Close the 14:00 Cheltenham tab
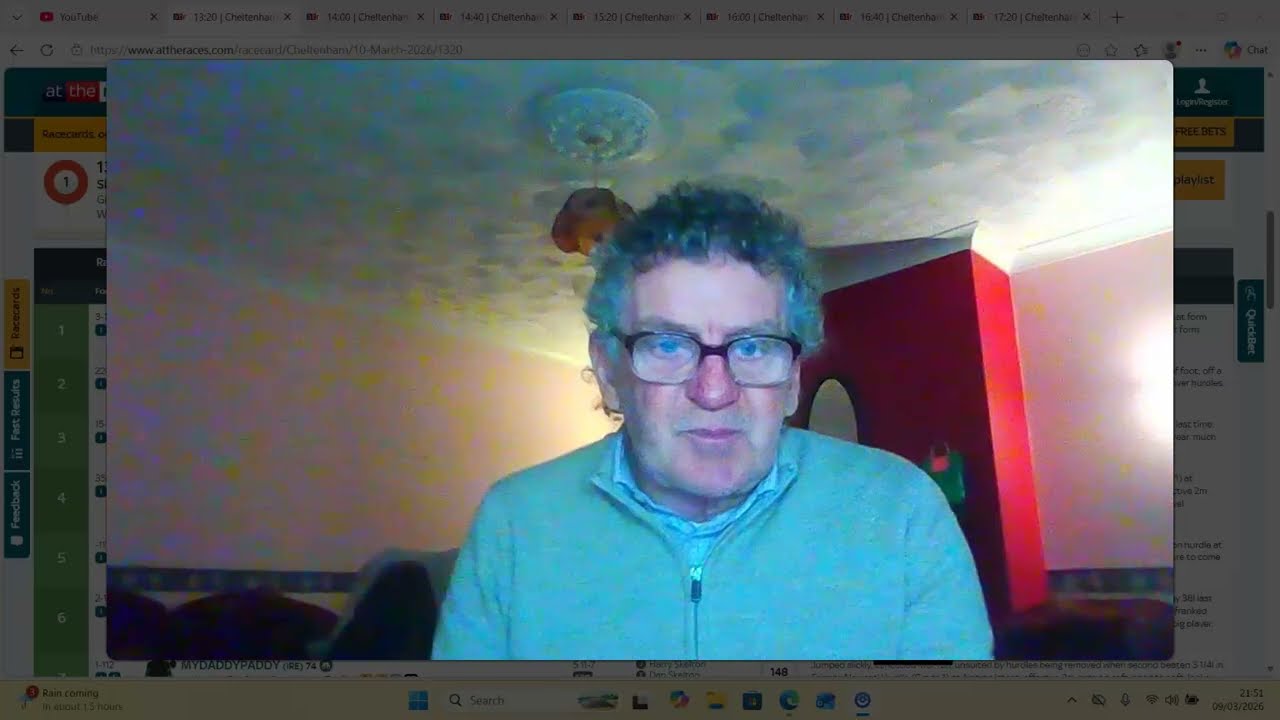Image resolution: width=1280 pixels, height=720 pixels. click(x=420, y=17)
